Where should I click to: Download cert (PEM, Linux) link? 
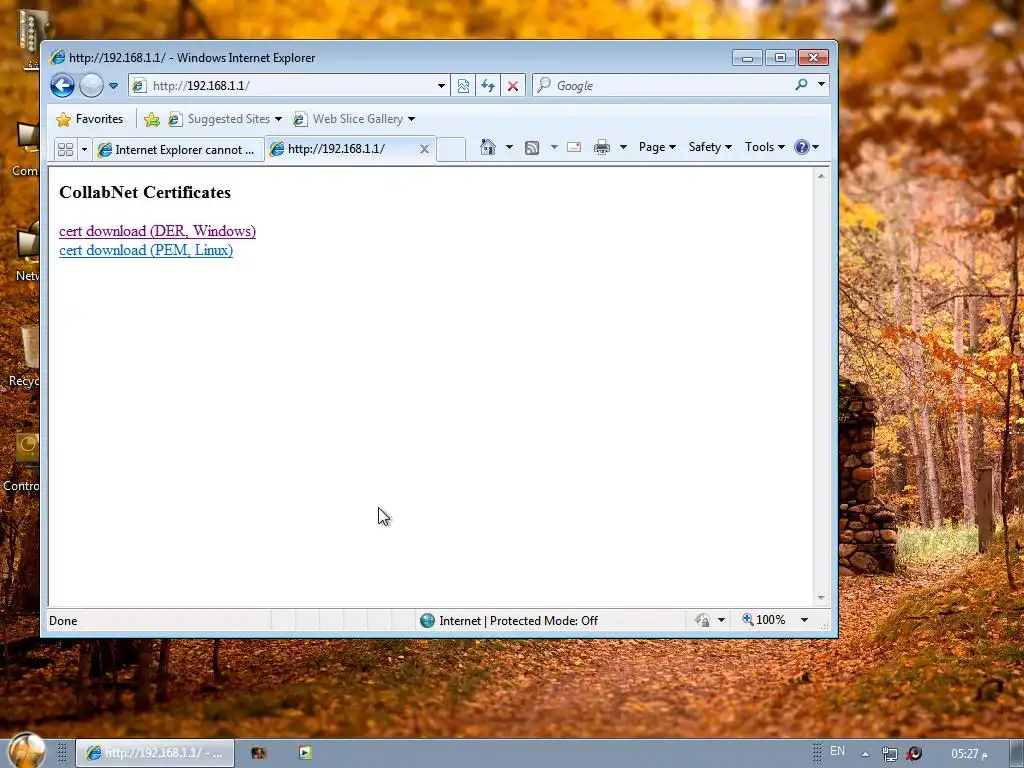(146, 250)
